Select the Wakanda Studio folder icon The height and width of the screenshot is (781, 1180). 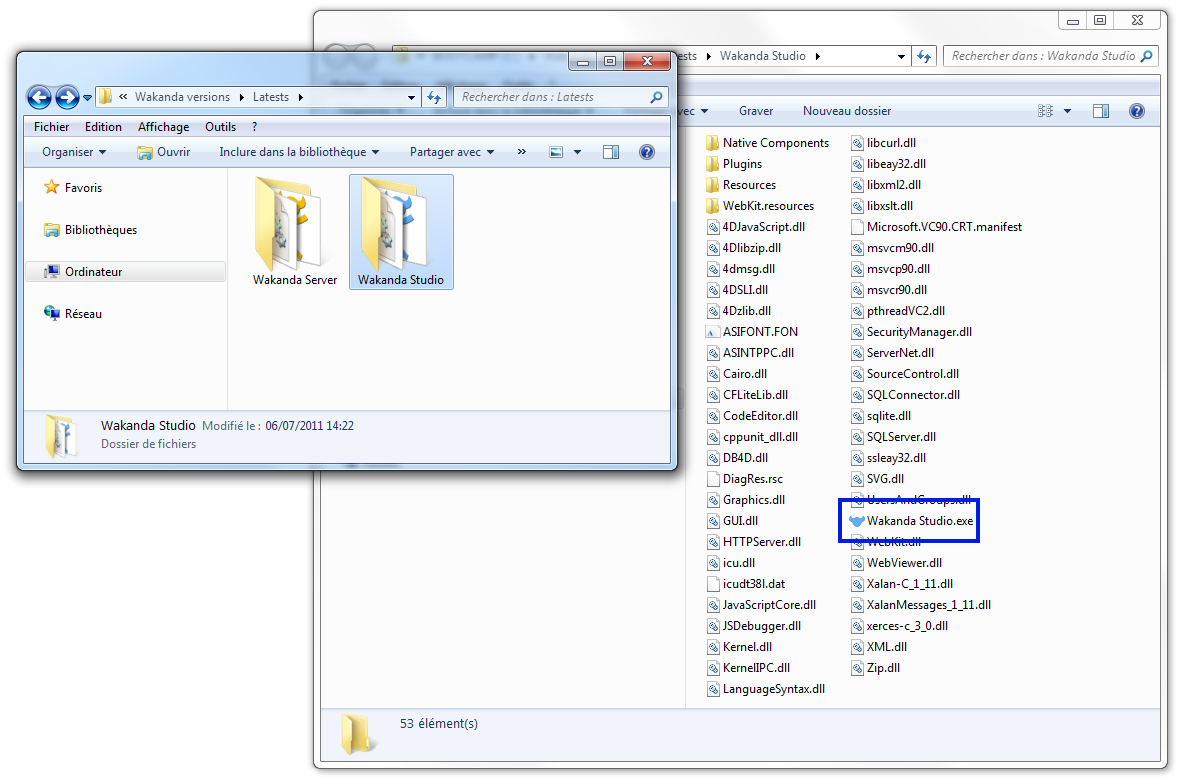pyautogui.click(x=401, y=232)
